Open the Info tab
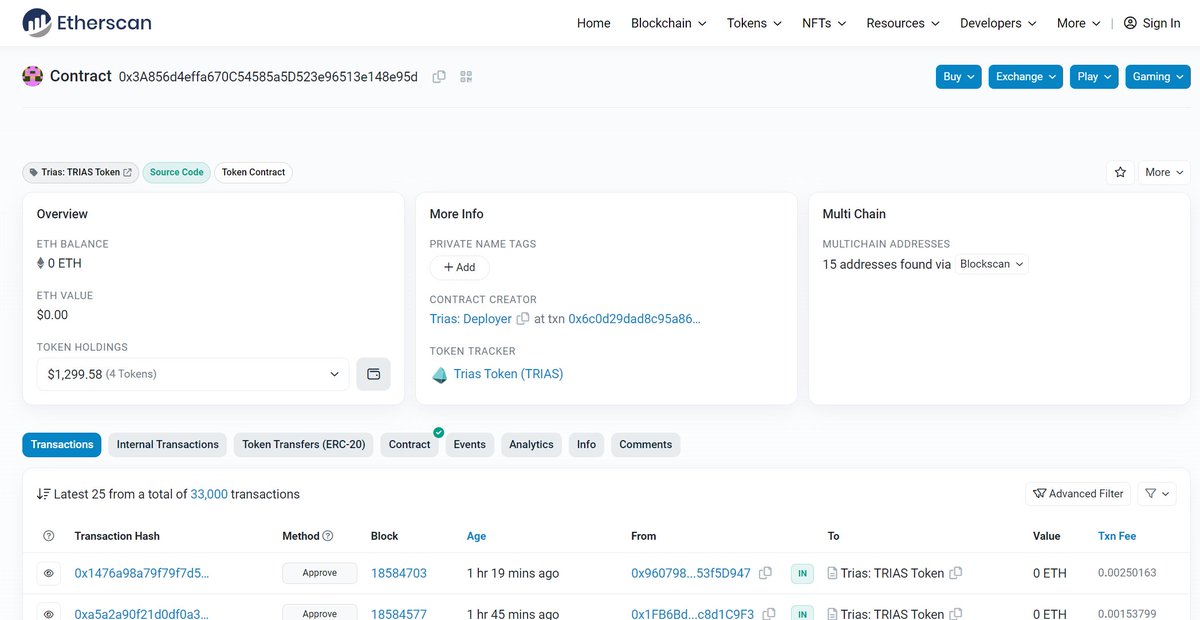Viewport: 1200px width, 620px height. (x=586, y=444)
